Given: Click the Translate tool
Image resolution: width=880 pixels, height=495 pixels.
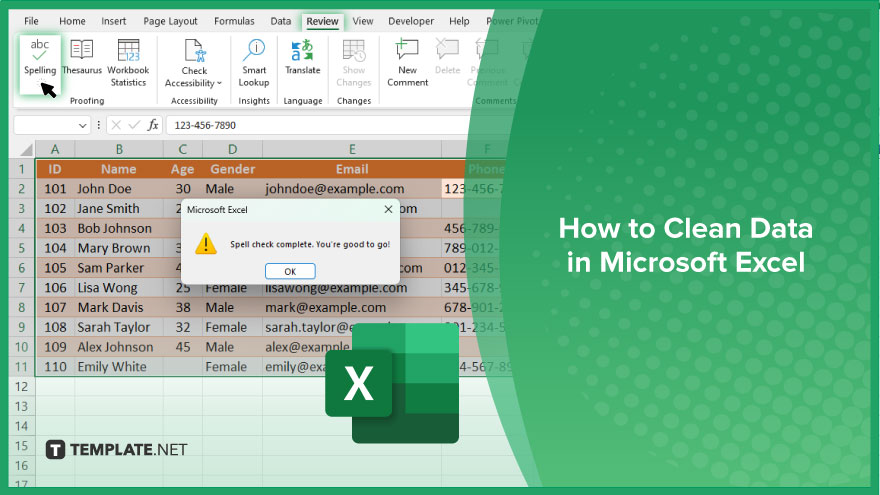Looking at the screenshot, I should click(302, 58).
